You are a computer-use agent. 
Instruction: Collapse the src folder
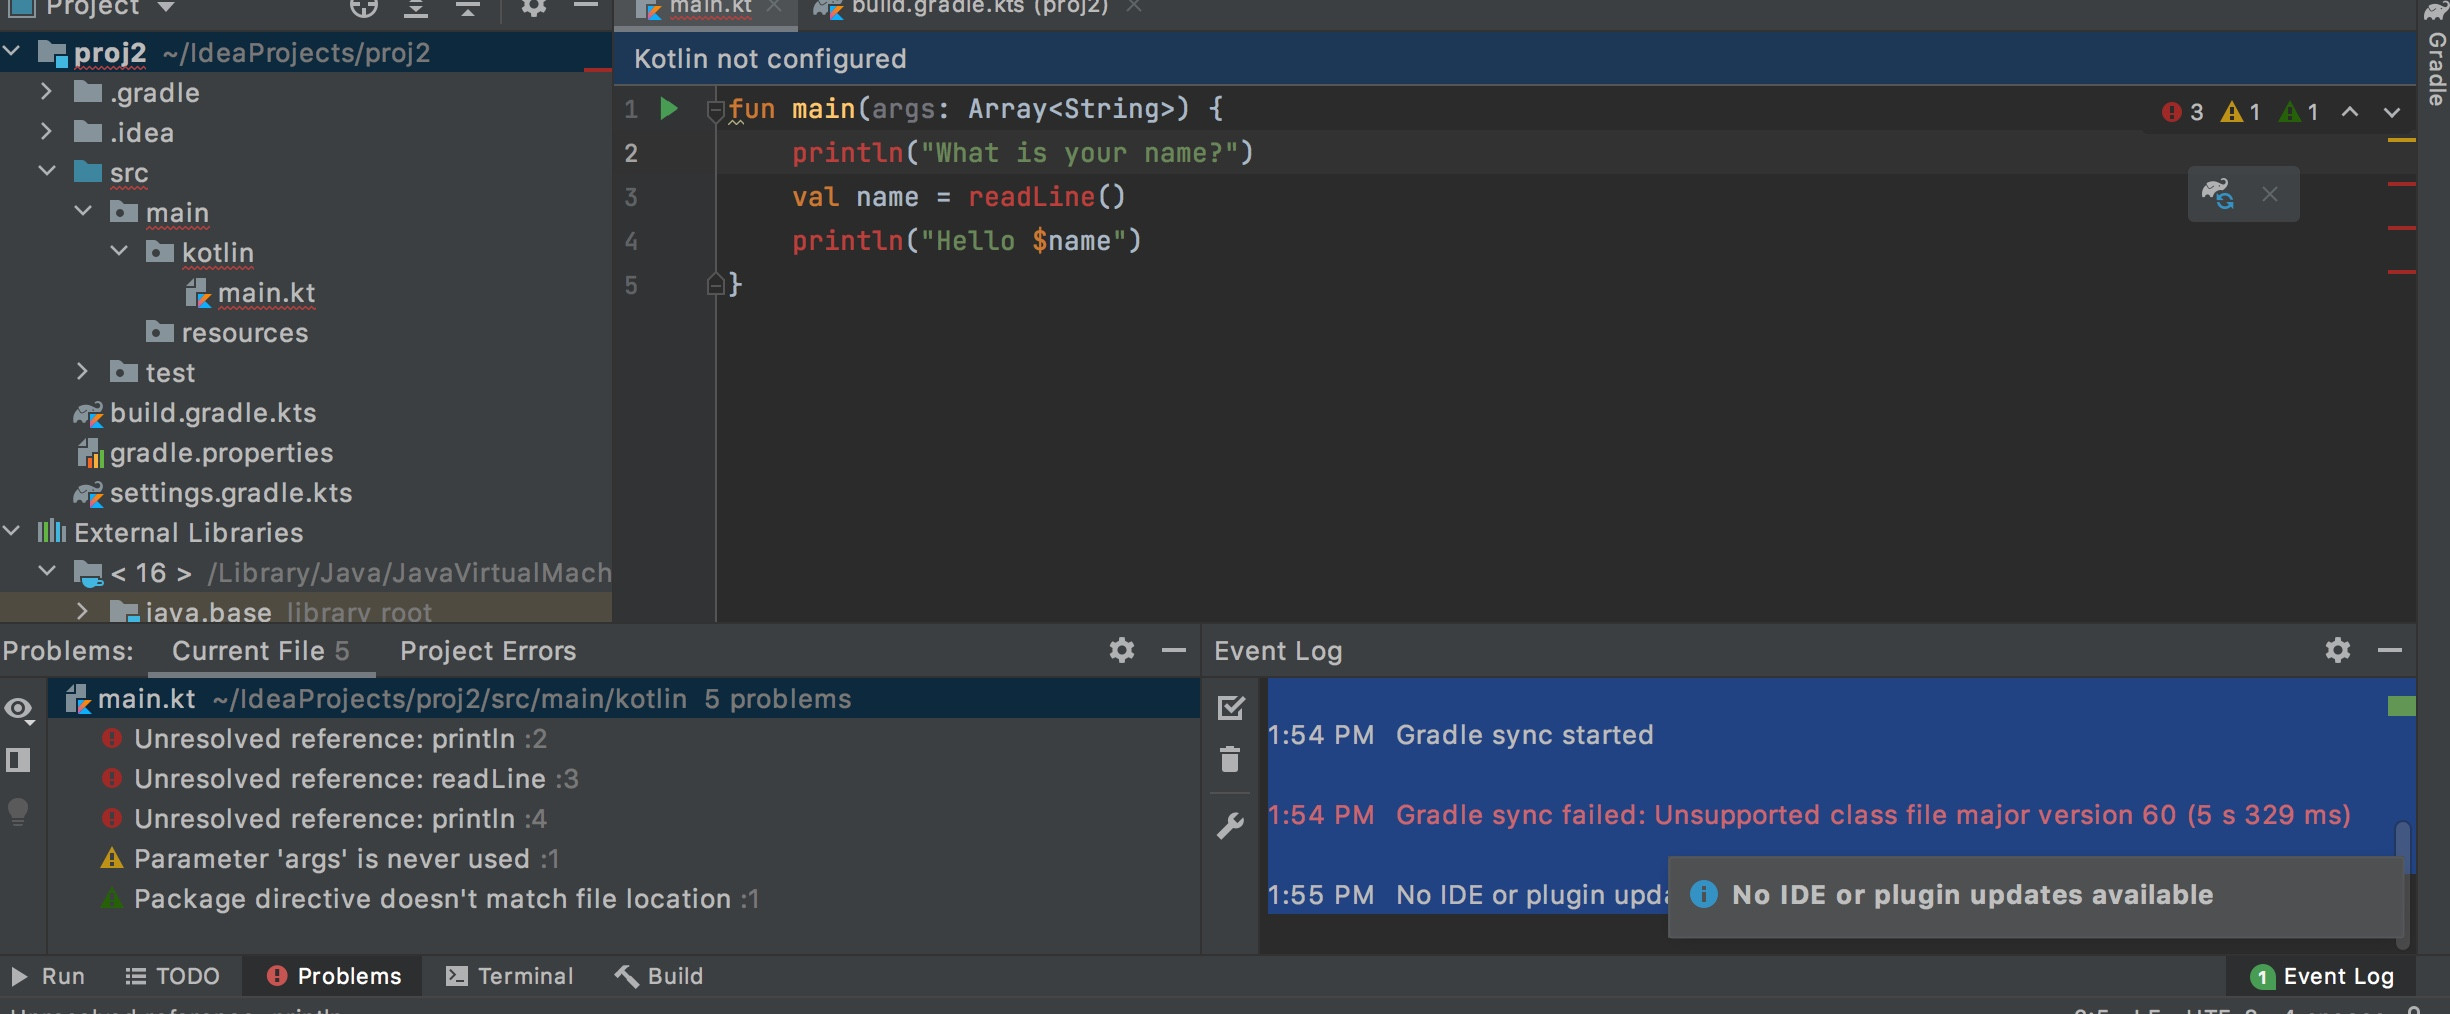[x=46, y=172]
